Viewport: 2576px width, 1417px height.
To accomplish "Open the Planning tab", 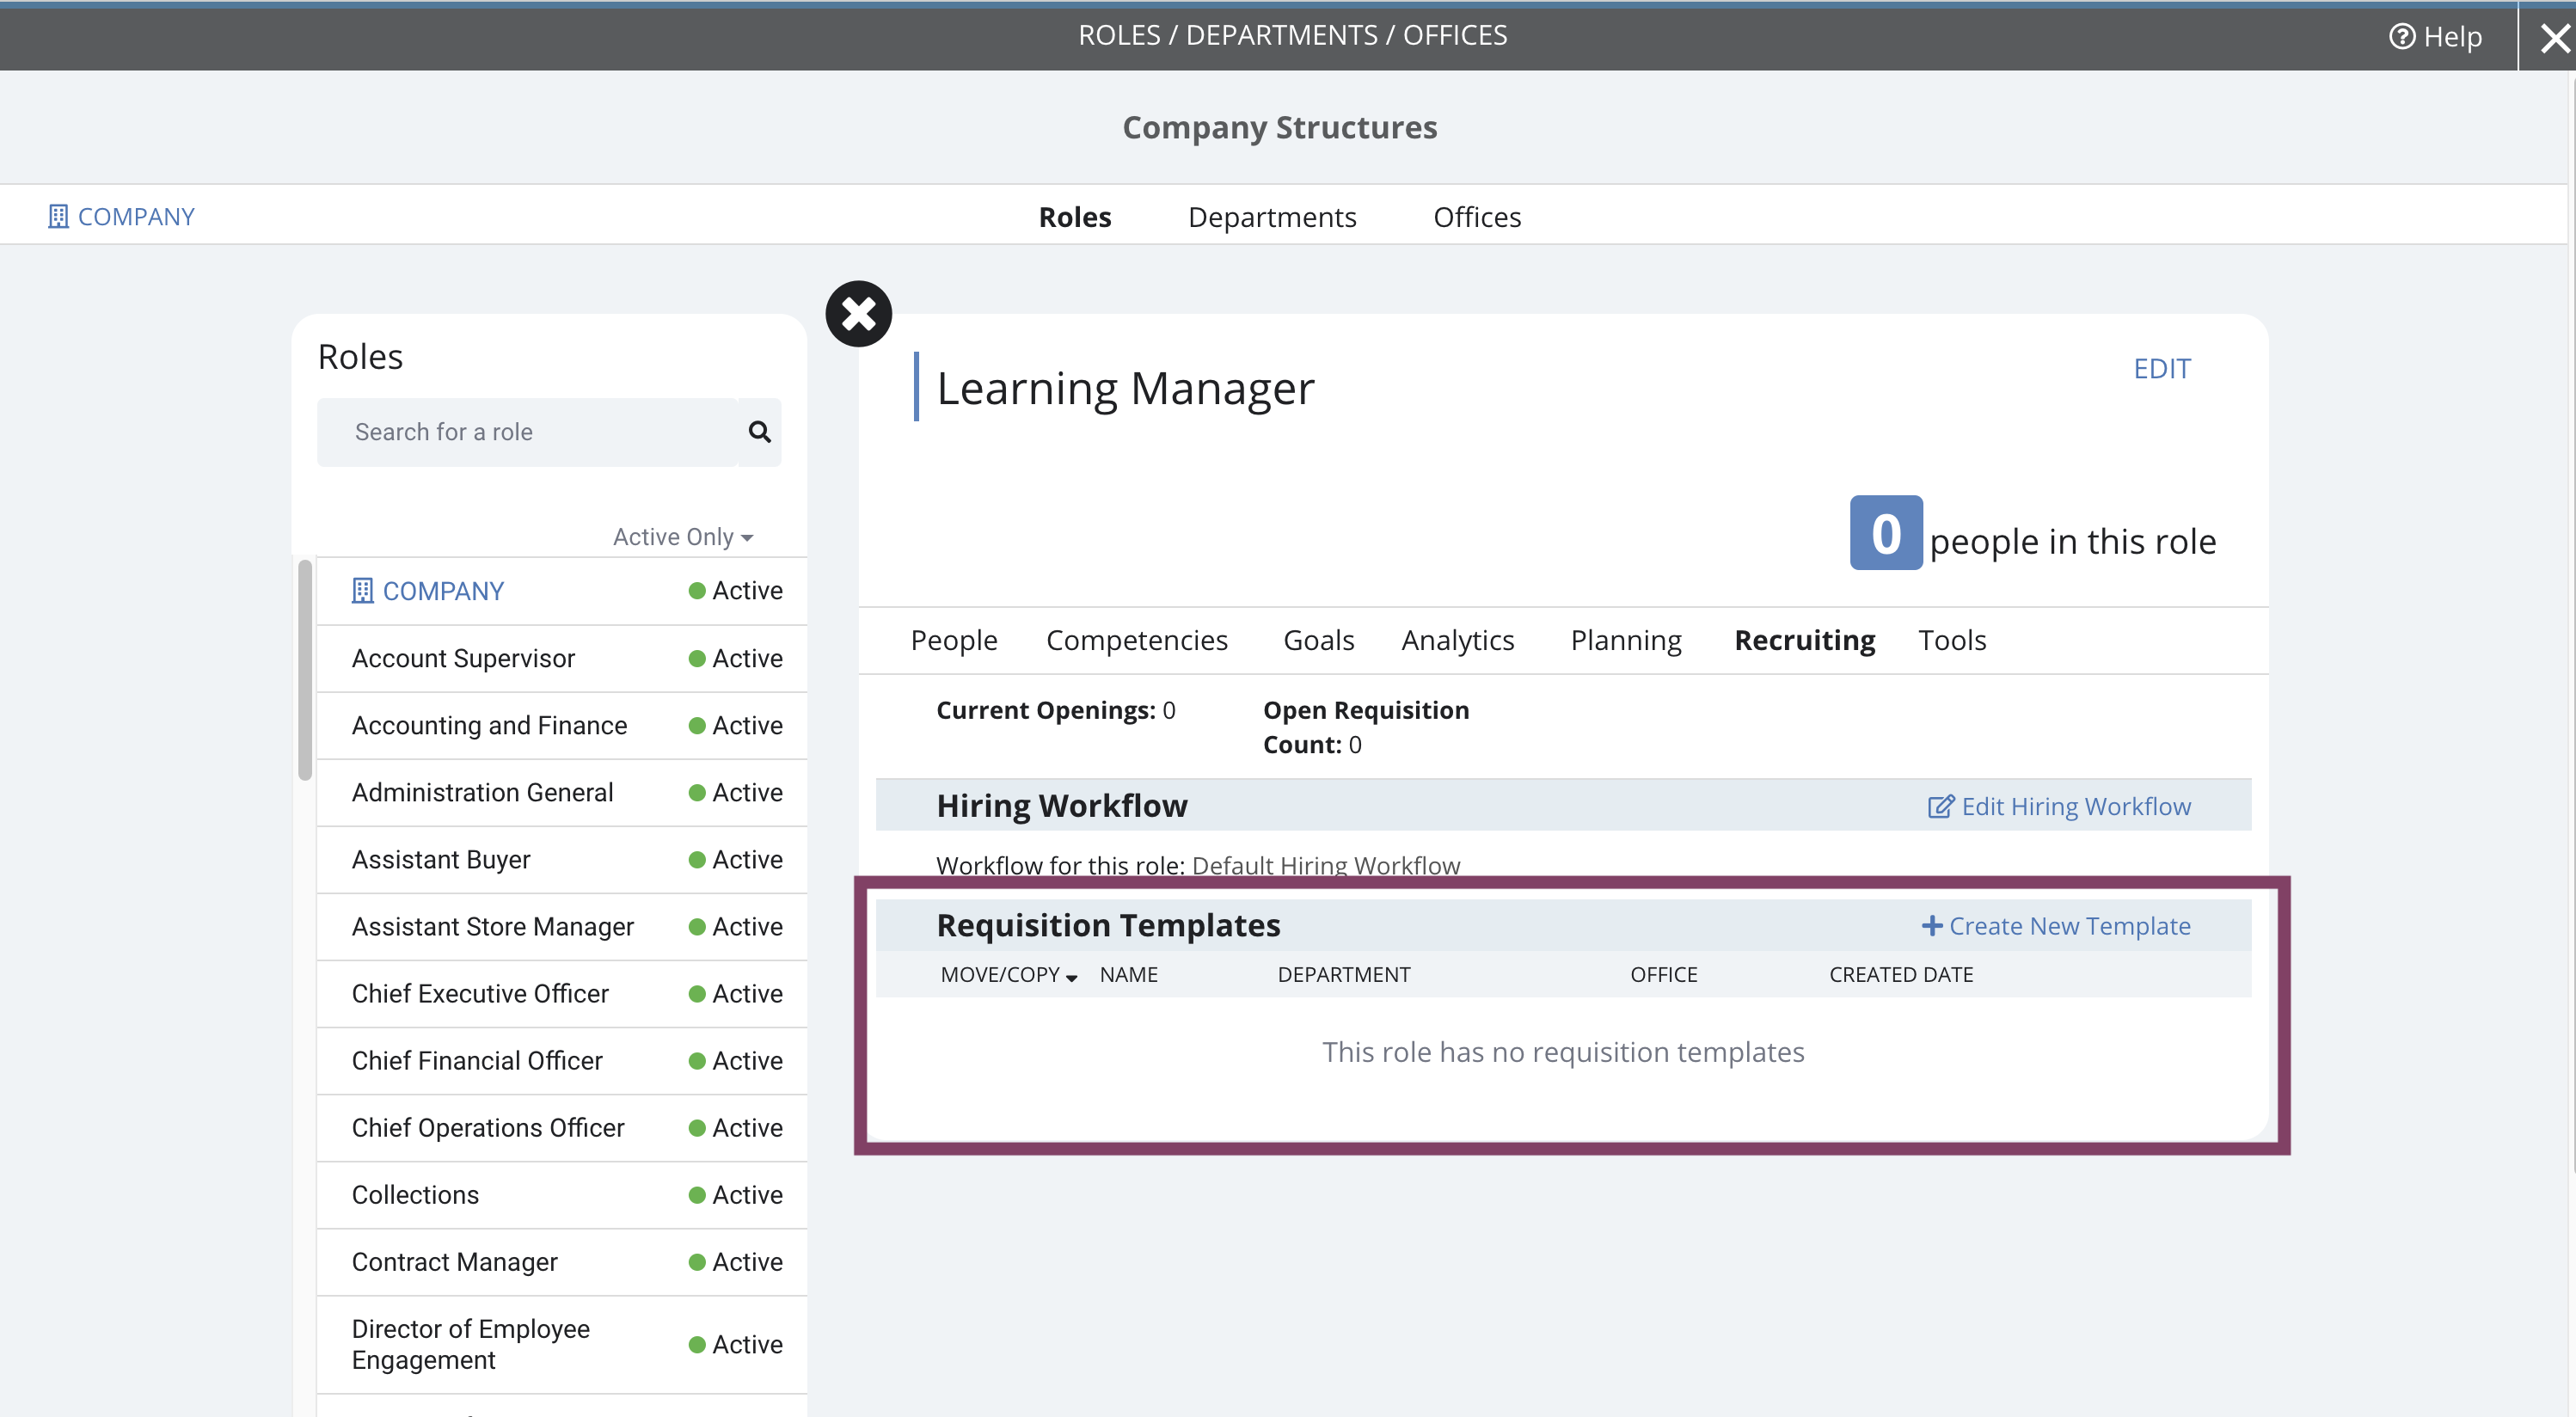I will click(1626, 640).
